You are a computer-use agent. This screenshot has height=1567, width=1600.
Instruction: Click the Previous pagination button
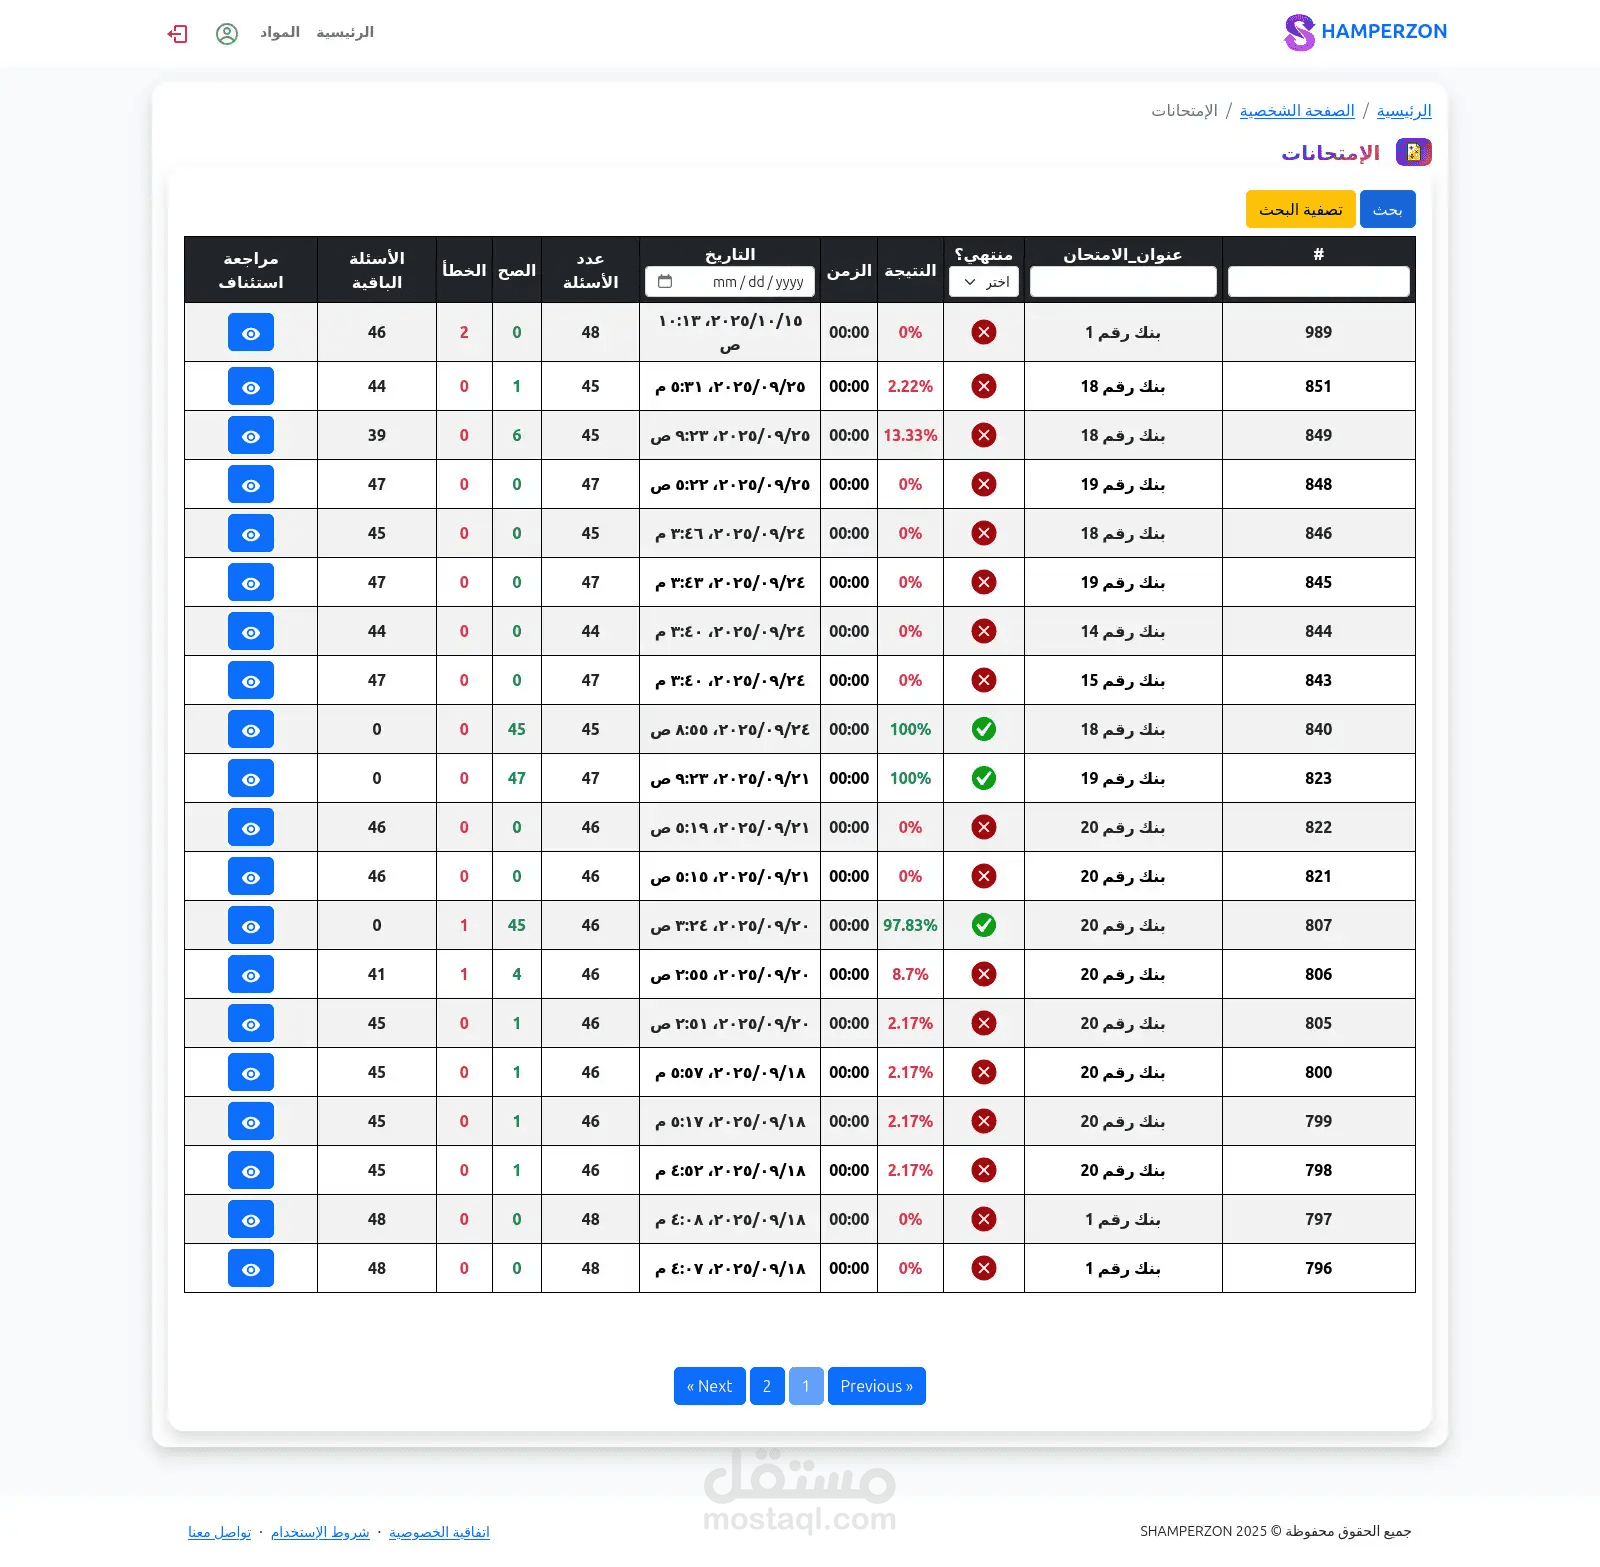tap(877, 1386)
